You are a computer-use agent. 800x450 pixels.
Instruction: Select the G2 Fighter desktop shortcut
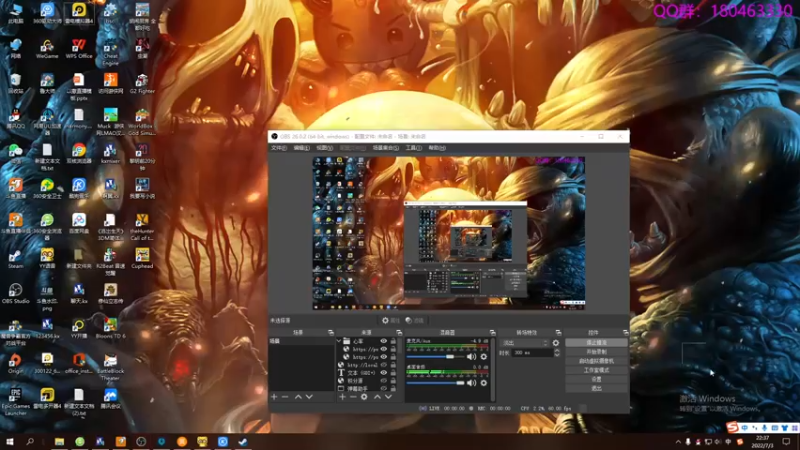point(142,84)
